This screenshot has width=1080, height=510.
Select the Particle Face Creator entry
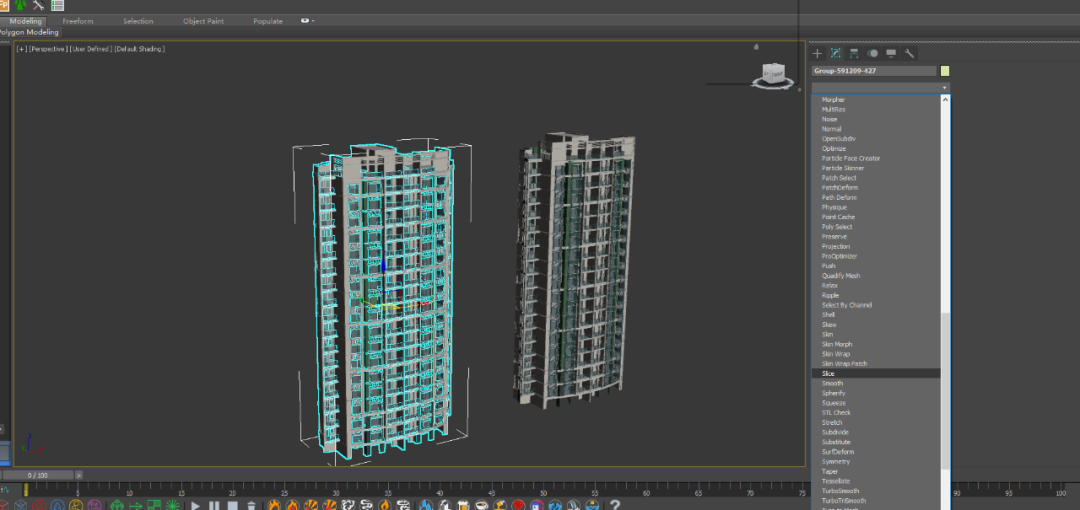[x=851, y=159]
